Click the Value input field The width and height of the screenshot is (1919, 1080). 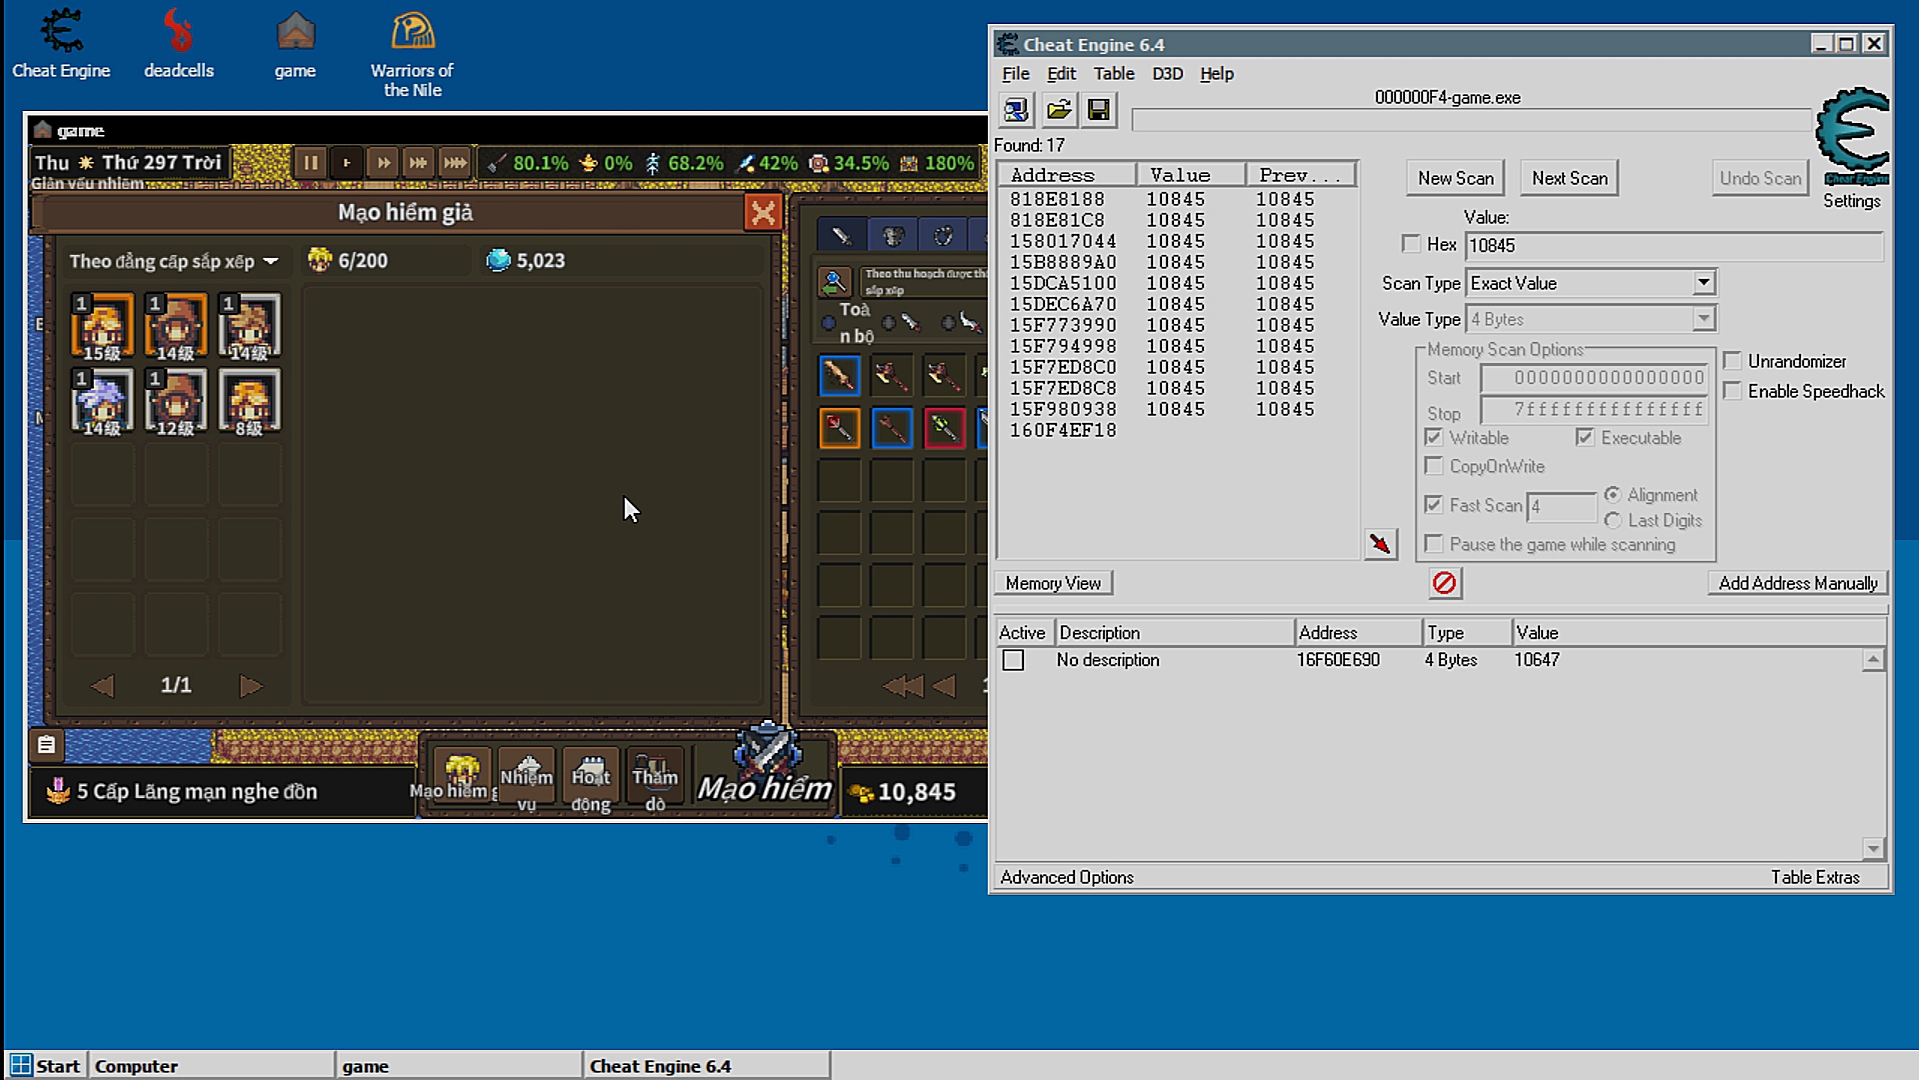click(x=1673, y=245)
